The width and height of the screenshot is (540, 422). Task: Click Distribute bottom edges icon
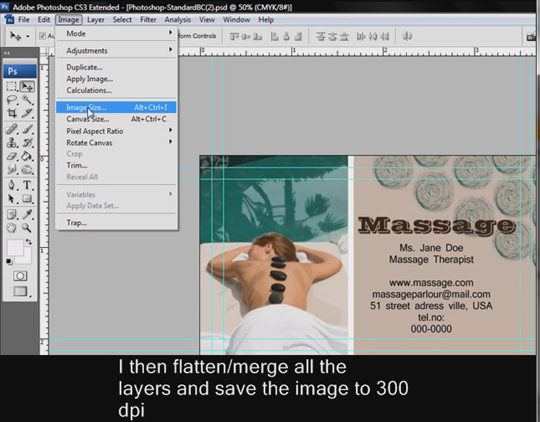click(344, 36)
